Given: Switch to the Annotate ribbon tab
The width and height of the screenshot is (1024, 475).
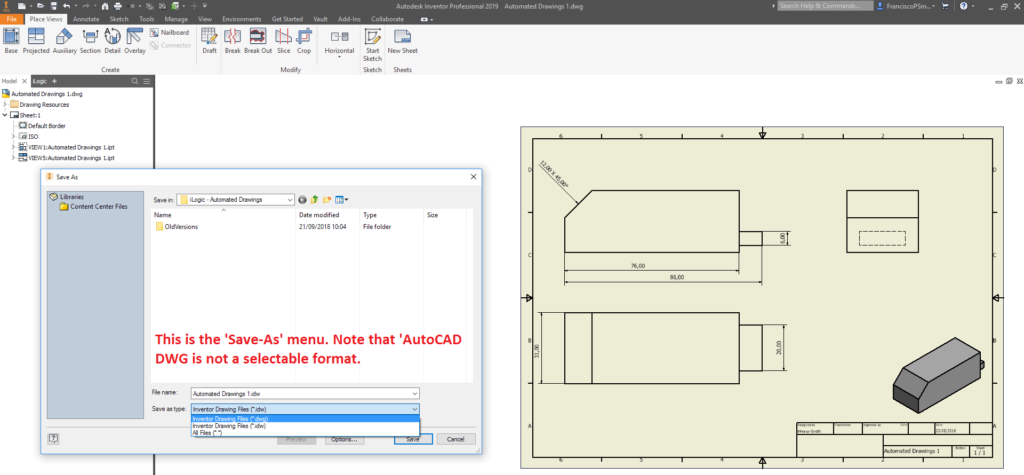Looking at the screenshot, I should pyautogui.click(x=86, y=20).
